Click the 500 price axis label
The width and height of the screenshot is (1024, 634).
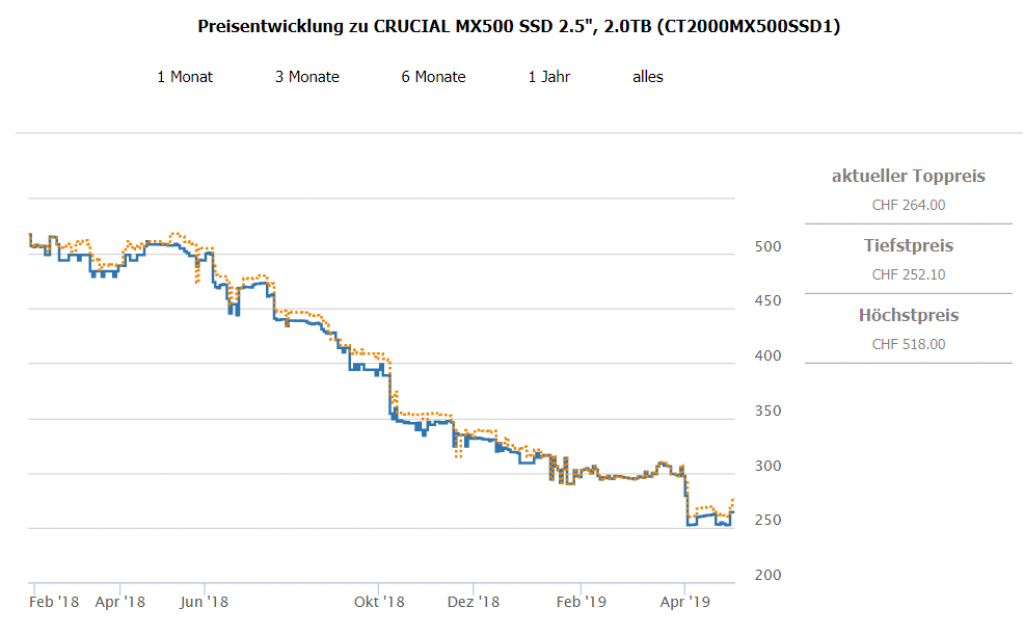tap(765, 247)
